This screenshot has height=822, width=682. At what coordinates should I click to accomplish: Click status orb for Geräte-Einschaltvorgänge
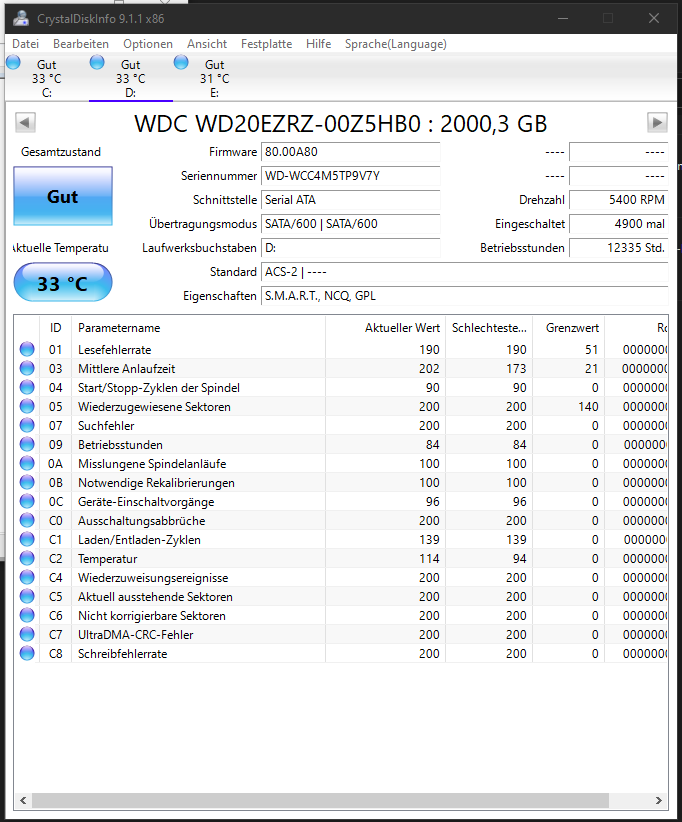coord(27,501)
